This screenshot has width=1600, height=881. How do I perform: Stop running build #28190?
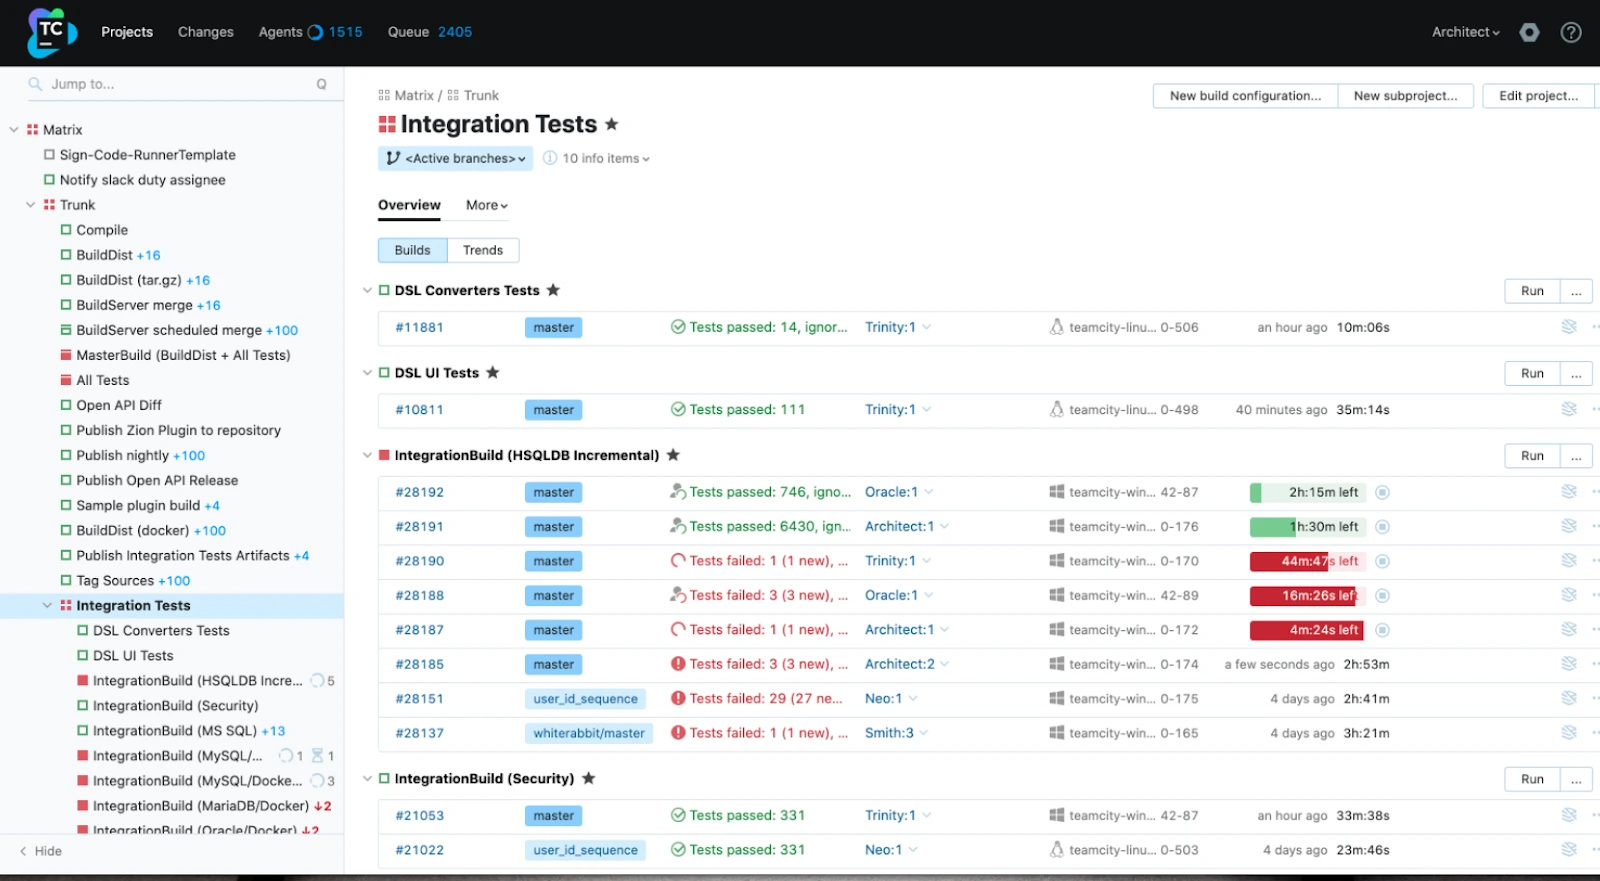(x=1382, y=561)
